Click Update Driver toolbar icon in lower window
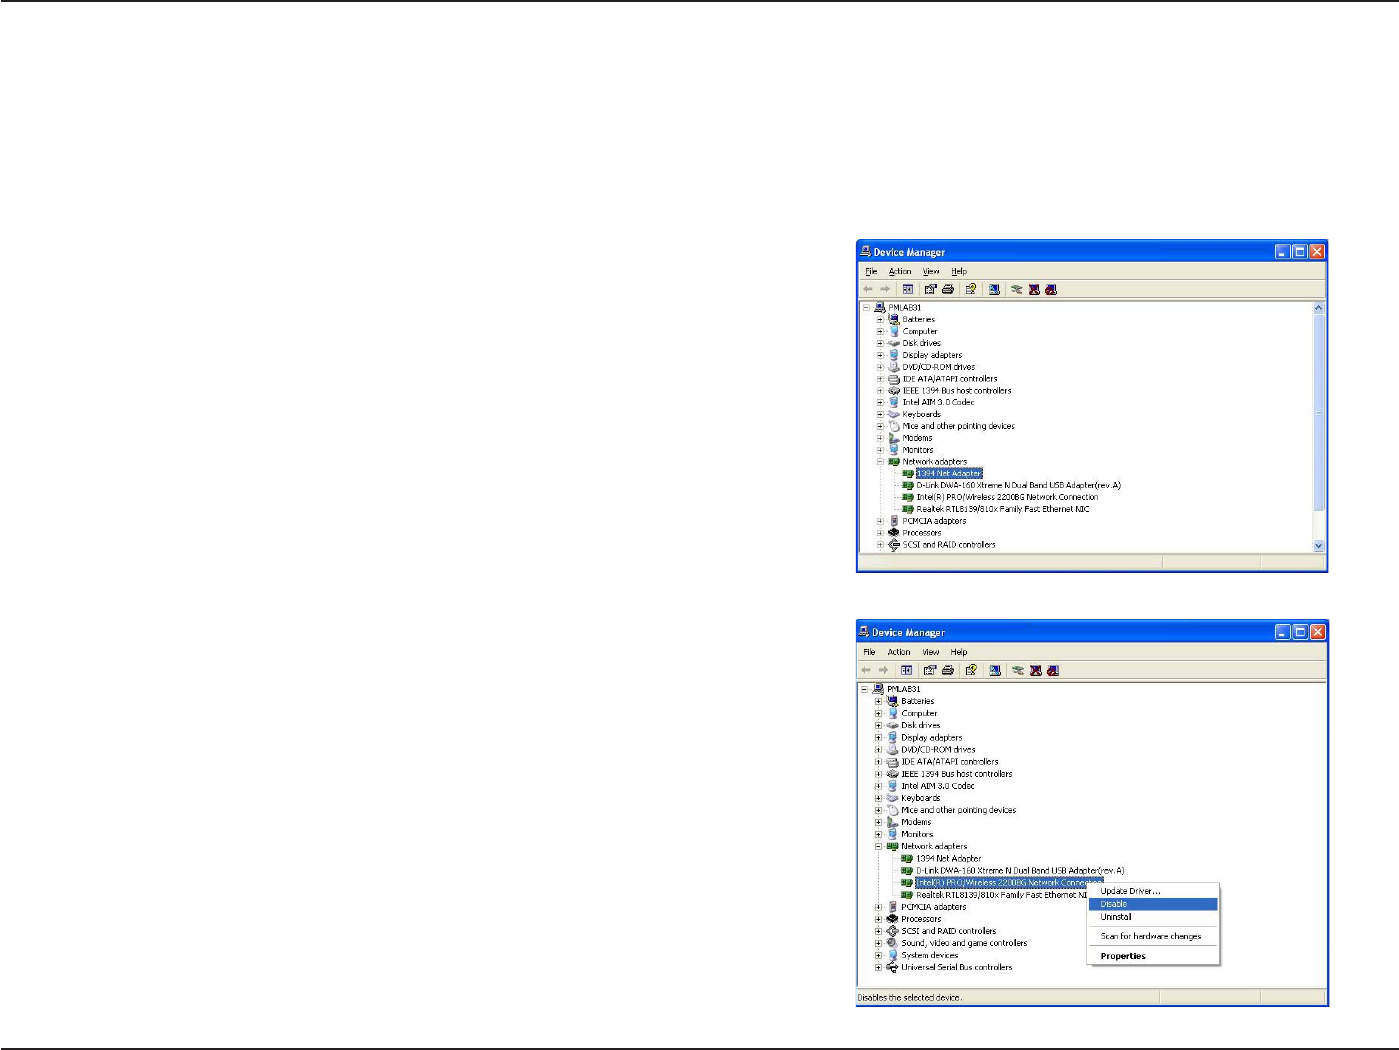 (x=1017, y=670)
